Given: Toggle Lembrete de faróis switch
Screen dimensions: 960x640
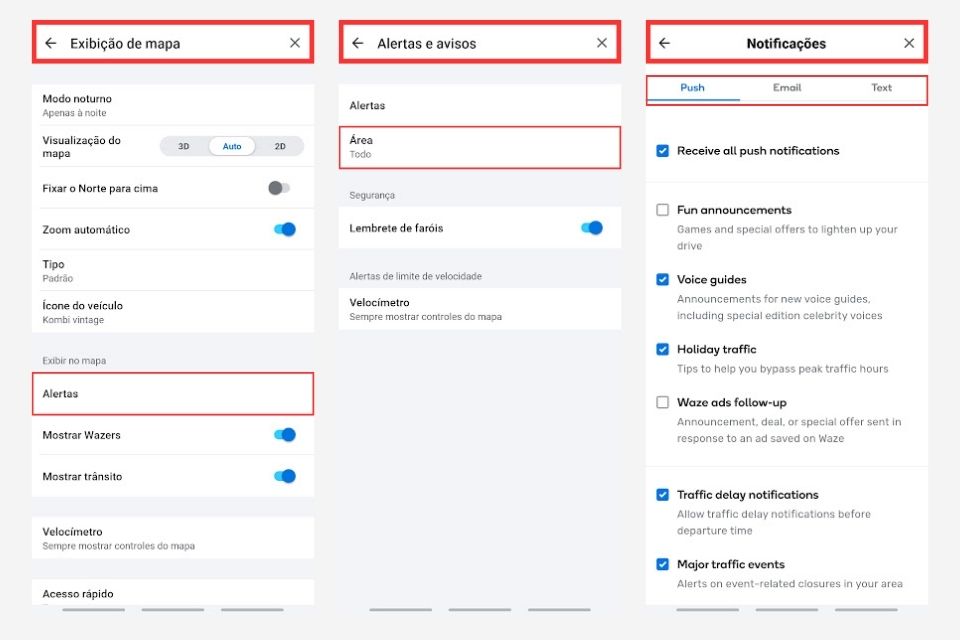Looking at the screenshot, I should (x=591, y=228).
